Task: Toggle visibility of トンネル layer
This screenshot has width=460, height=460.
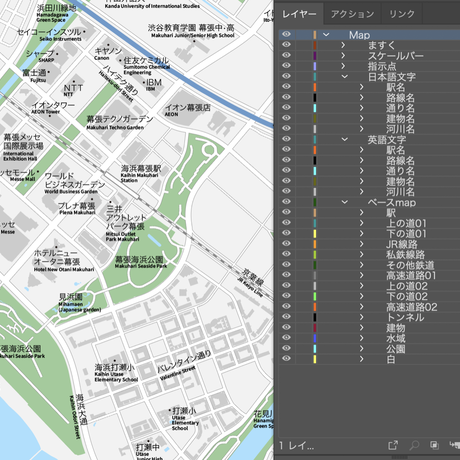Action: [x=286, y=317]
